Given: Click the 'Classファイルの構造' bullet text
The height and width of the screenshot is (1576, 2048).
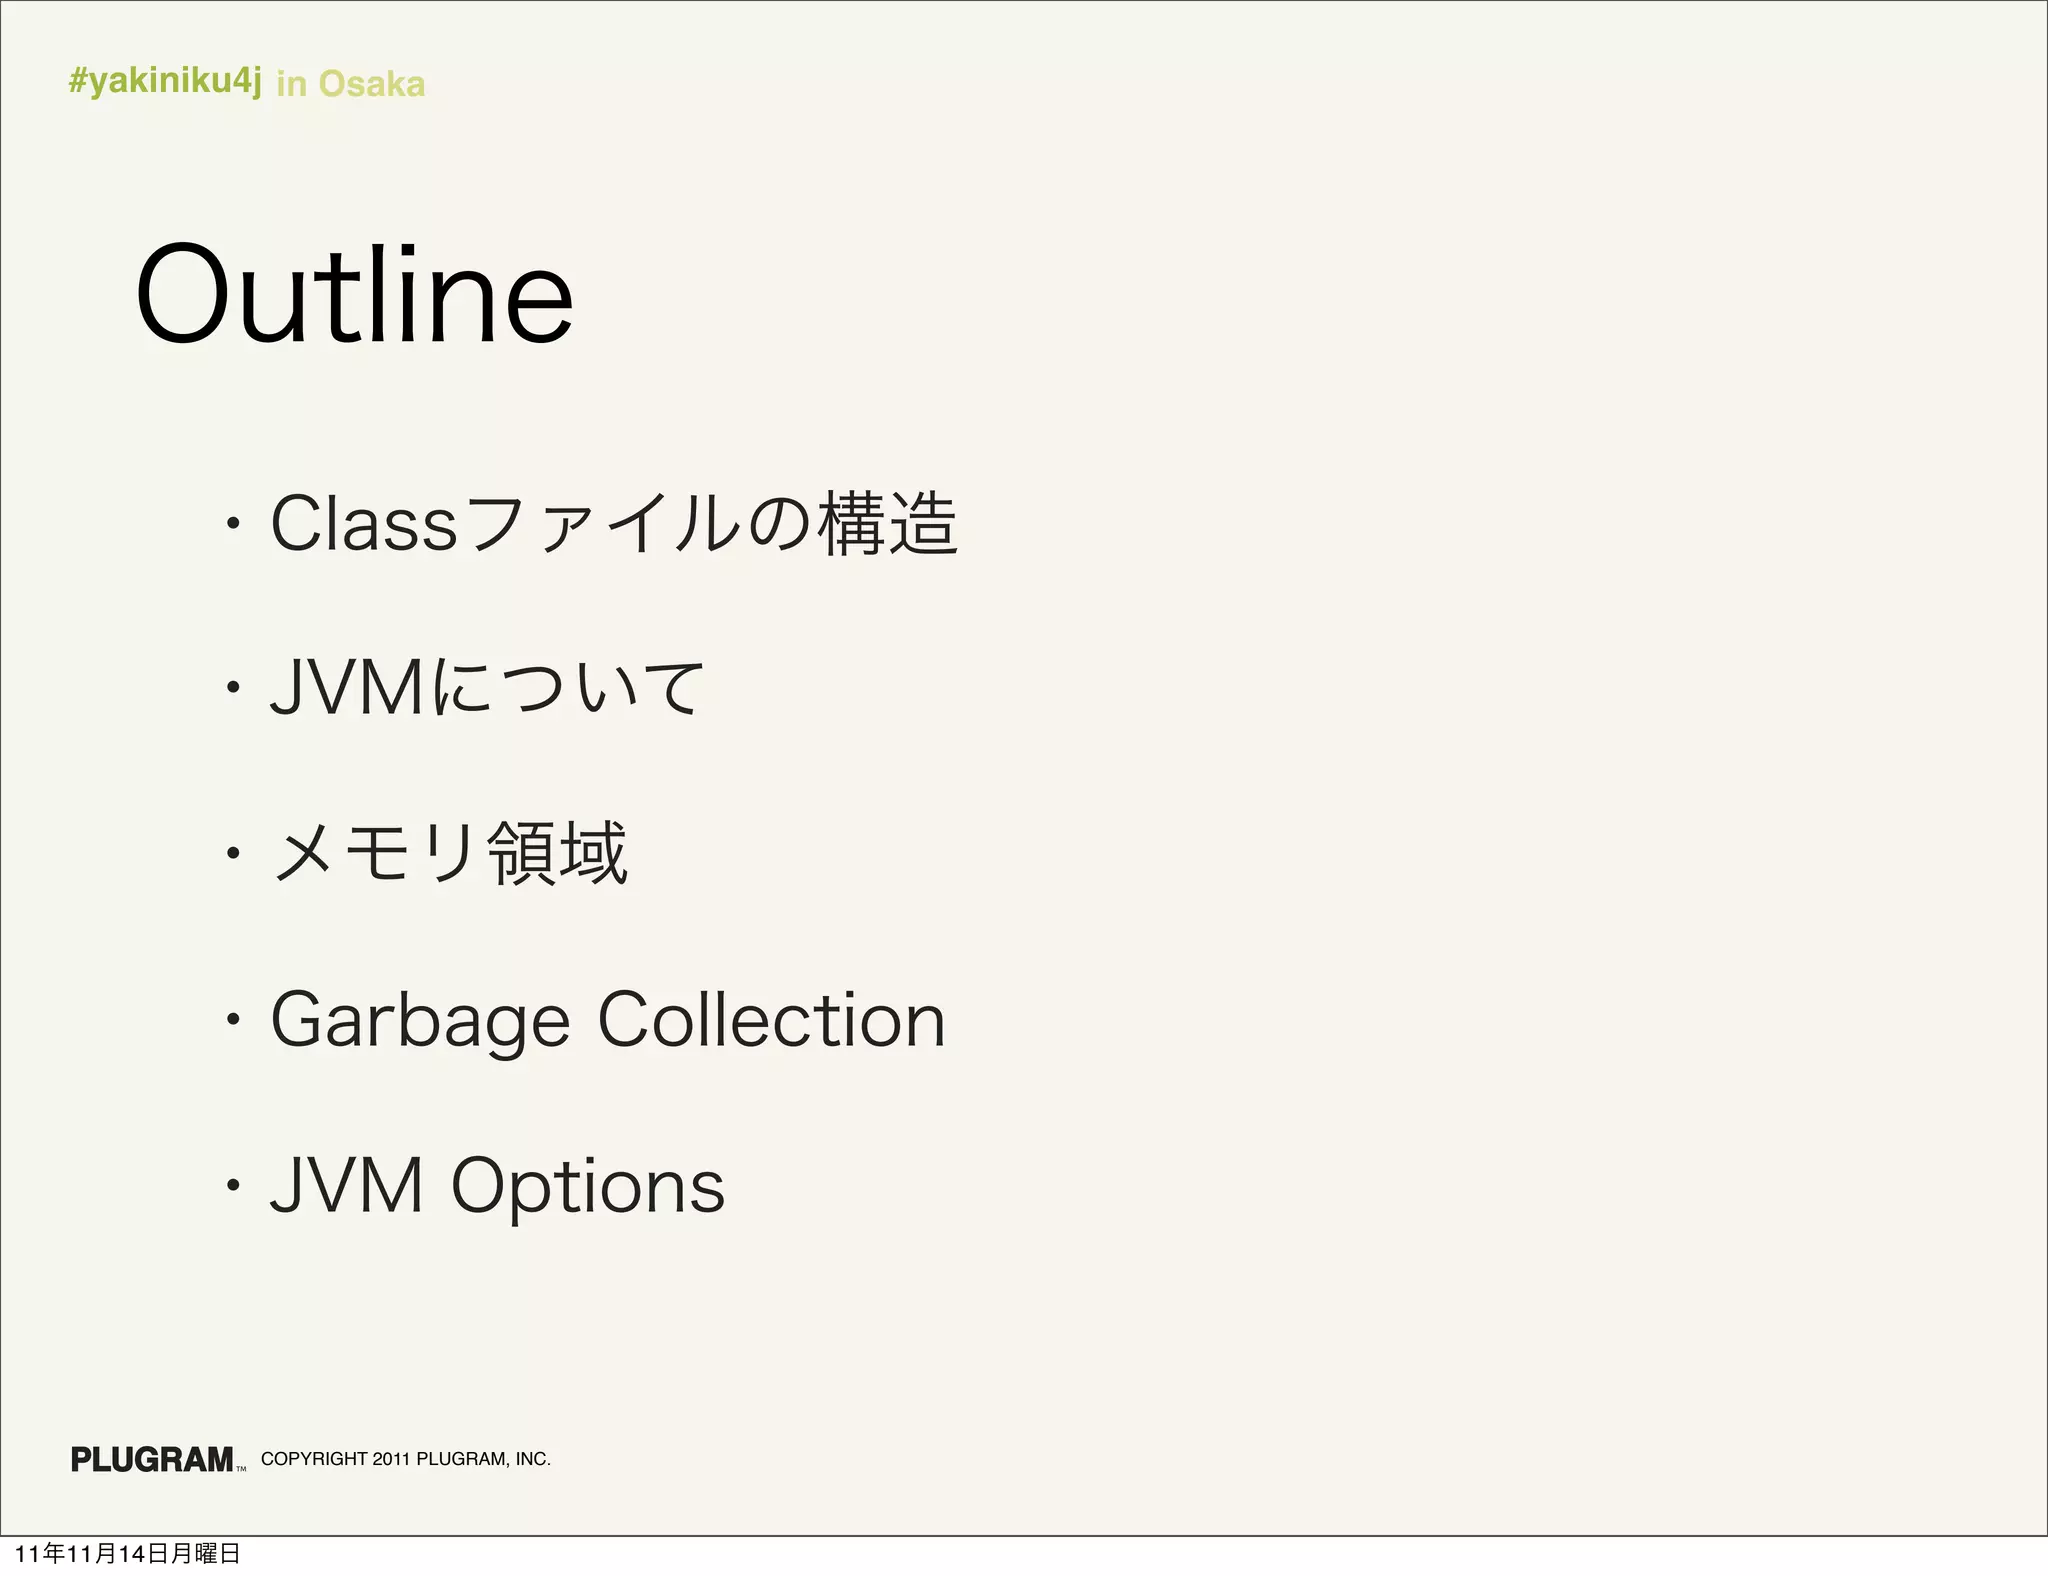Looking at the screenshot, I should point(613,524).
